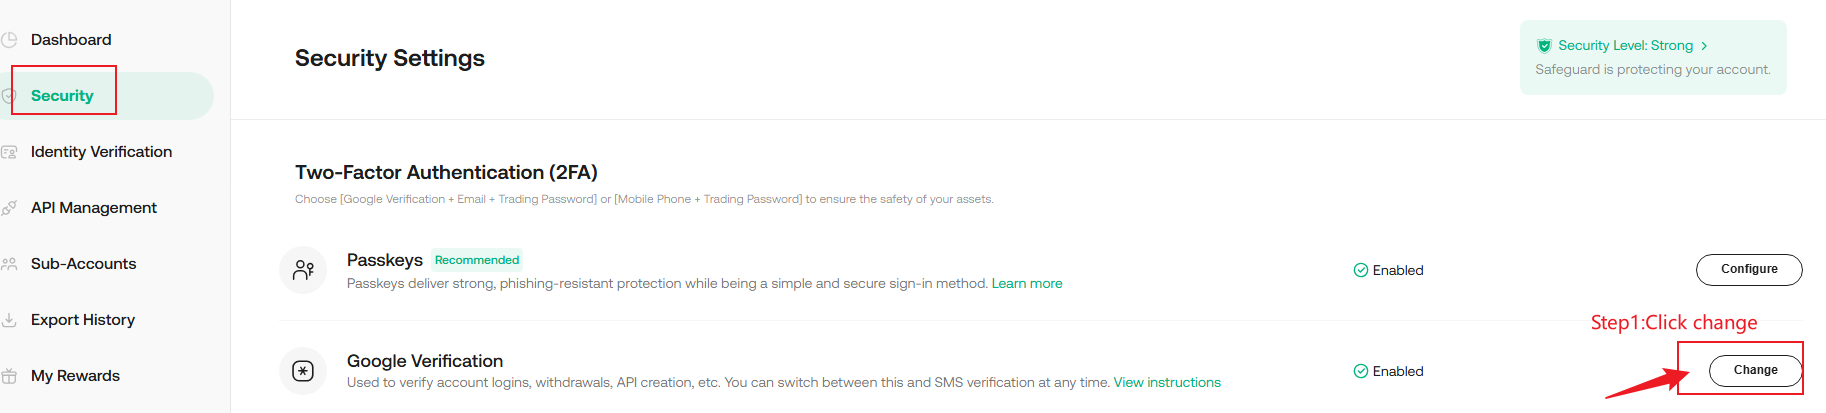This screenshot has height=413, width=1826.
Task: Click the Sub-Accounts people icon in sidebar
Action: pyautogui.click(x=9, y=264)
